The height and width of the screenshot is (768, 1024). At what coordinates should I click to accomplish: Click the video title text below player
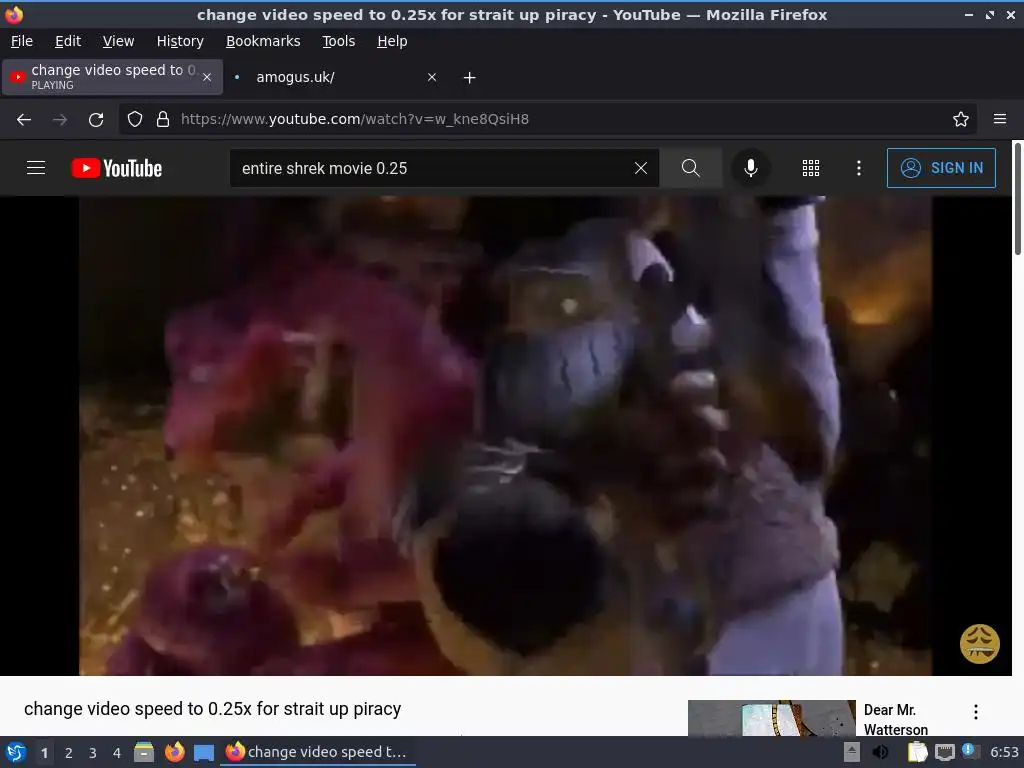(x=212, y=709)
